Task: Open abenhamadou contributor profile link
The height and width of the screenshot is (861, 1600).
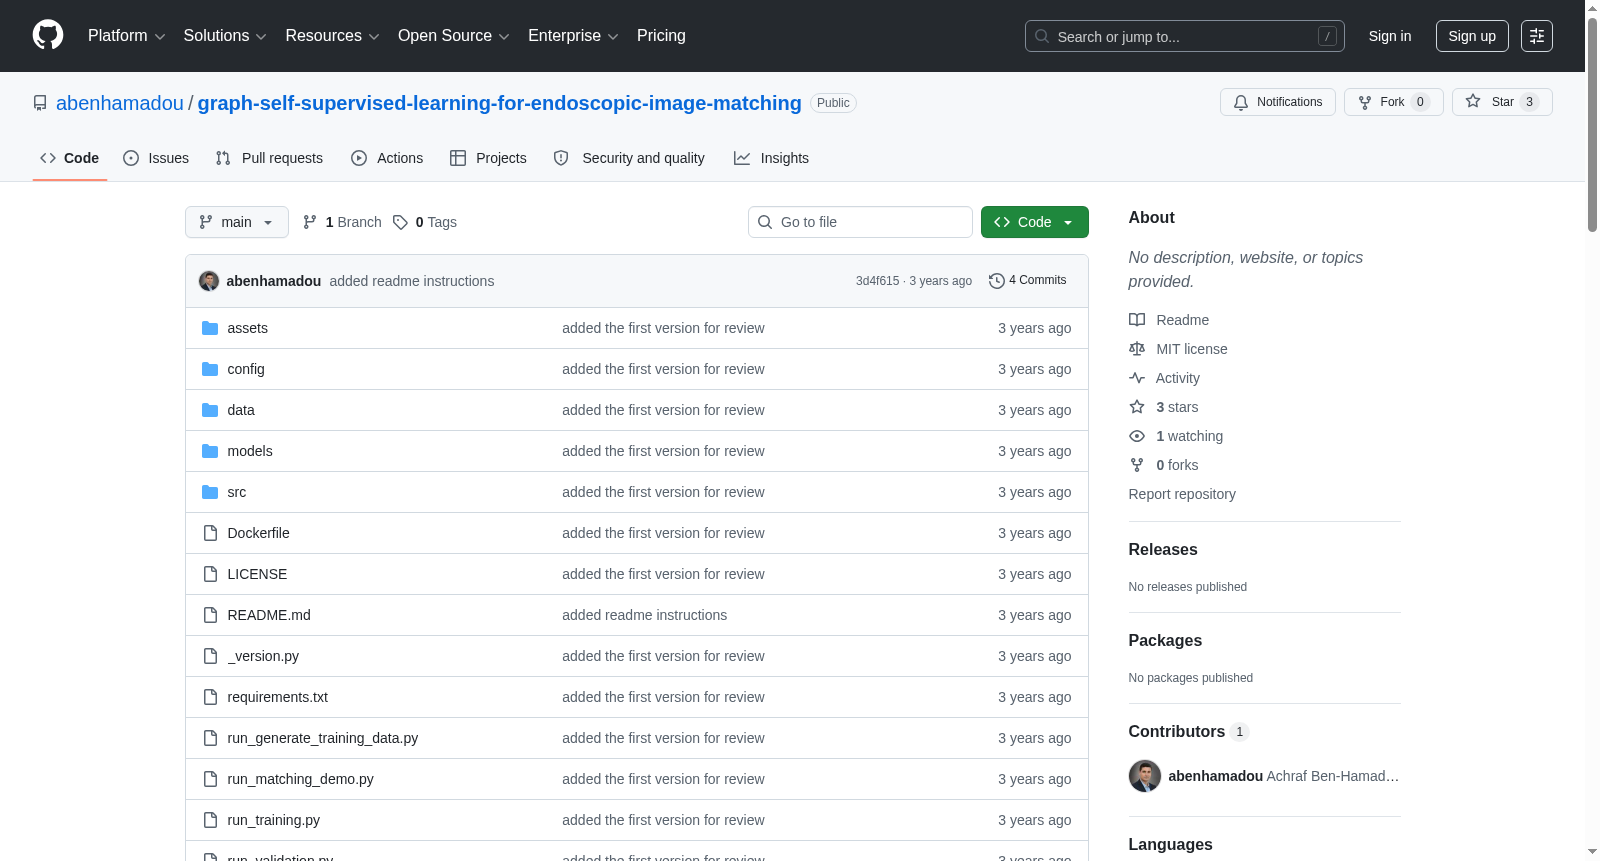Action: click(x=1216, y=776)
